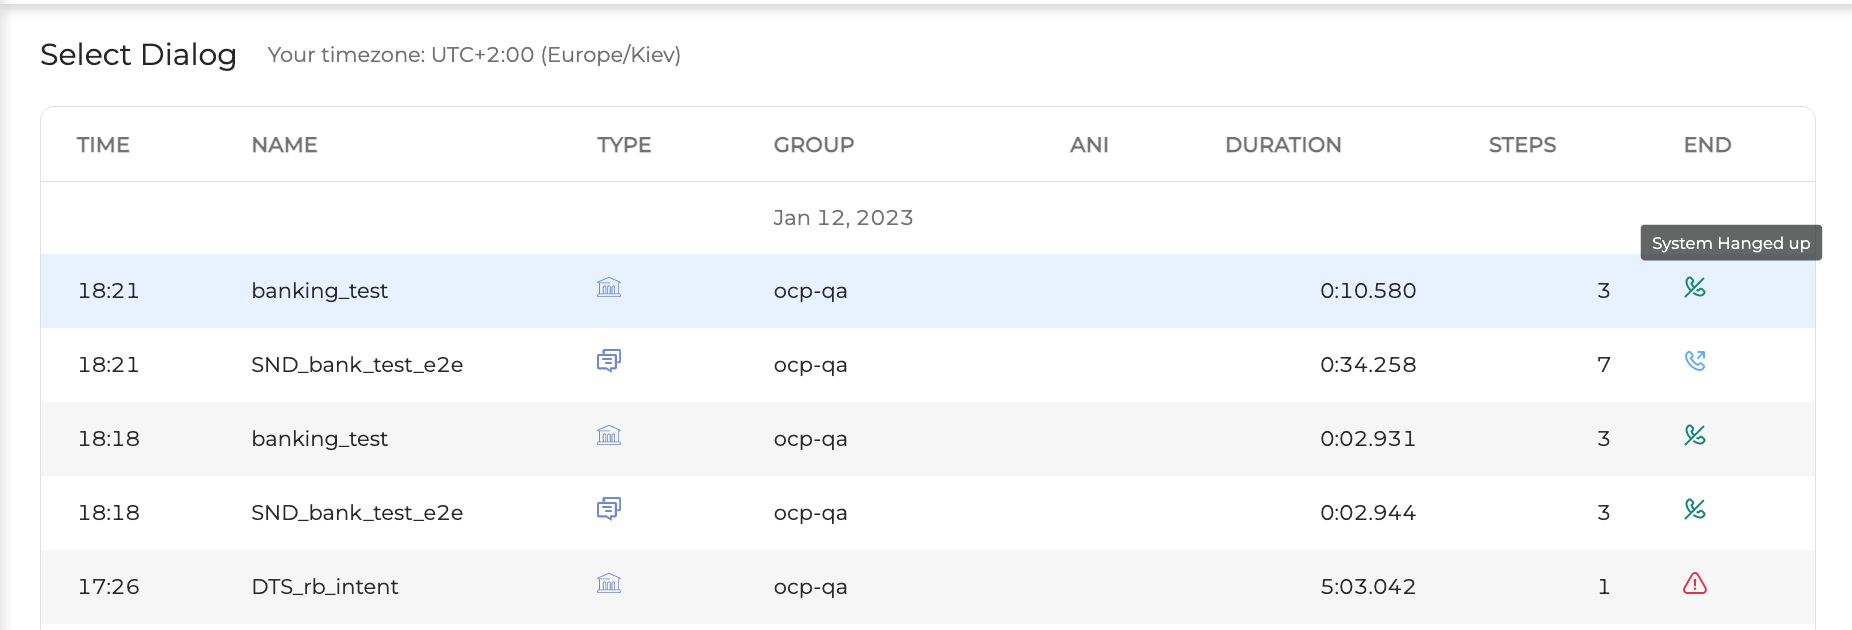Click the DURATION column header
The height and width of the screenshot is (630, 1852).
click(1282, 145)
